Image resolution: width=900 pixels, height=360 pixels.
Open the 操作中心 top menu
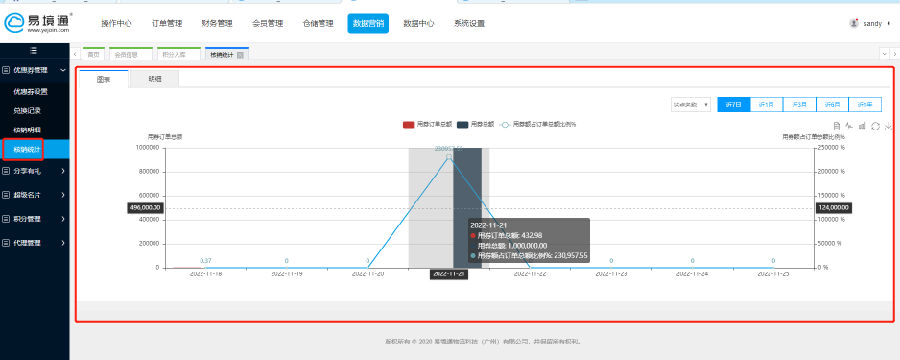pos(117,24)
